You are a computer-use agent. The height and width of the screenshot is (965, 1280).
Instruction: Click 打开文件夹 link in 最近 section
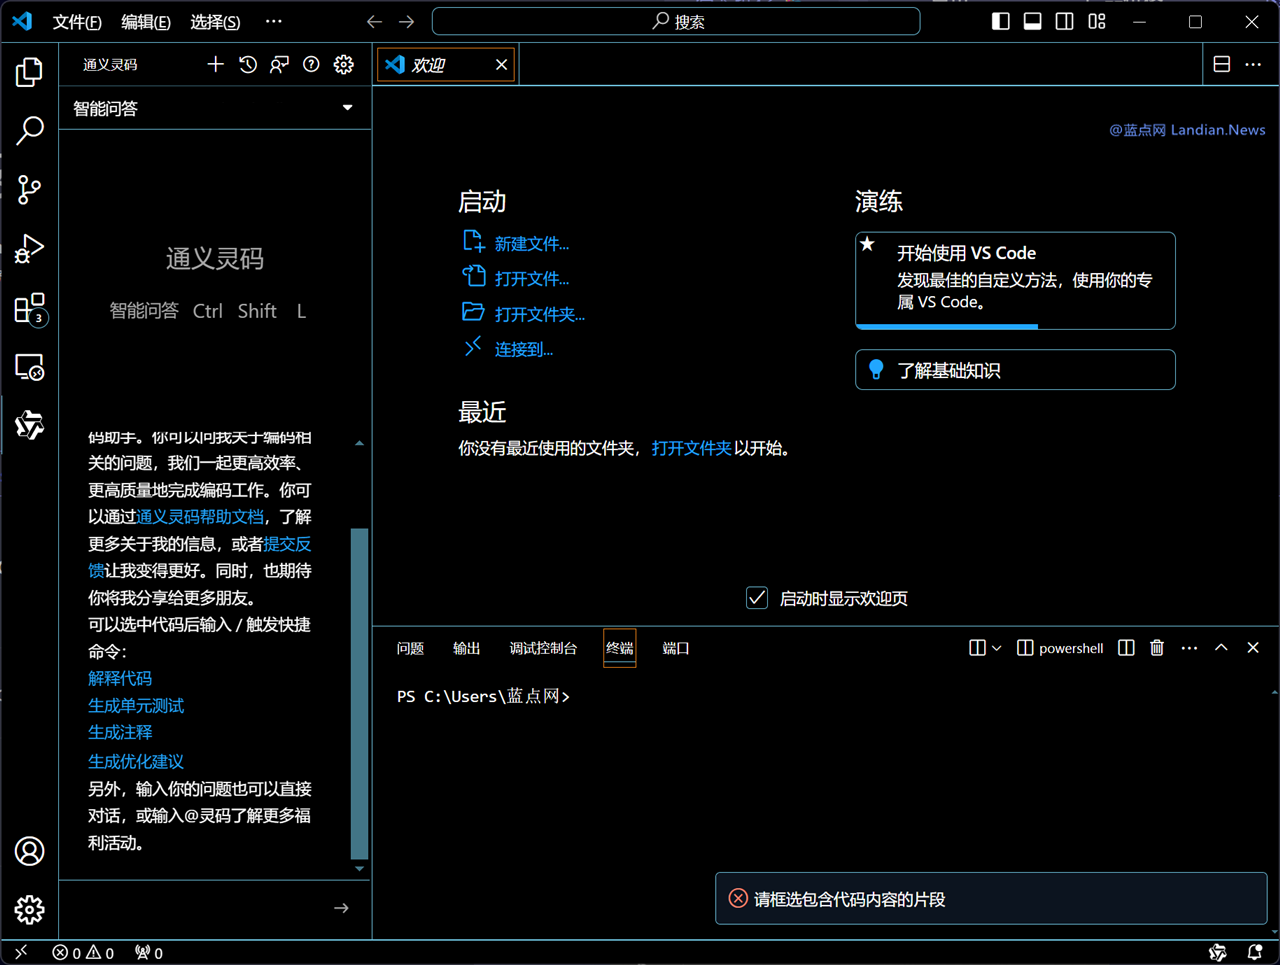click(692, 448)
